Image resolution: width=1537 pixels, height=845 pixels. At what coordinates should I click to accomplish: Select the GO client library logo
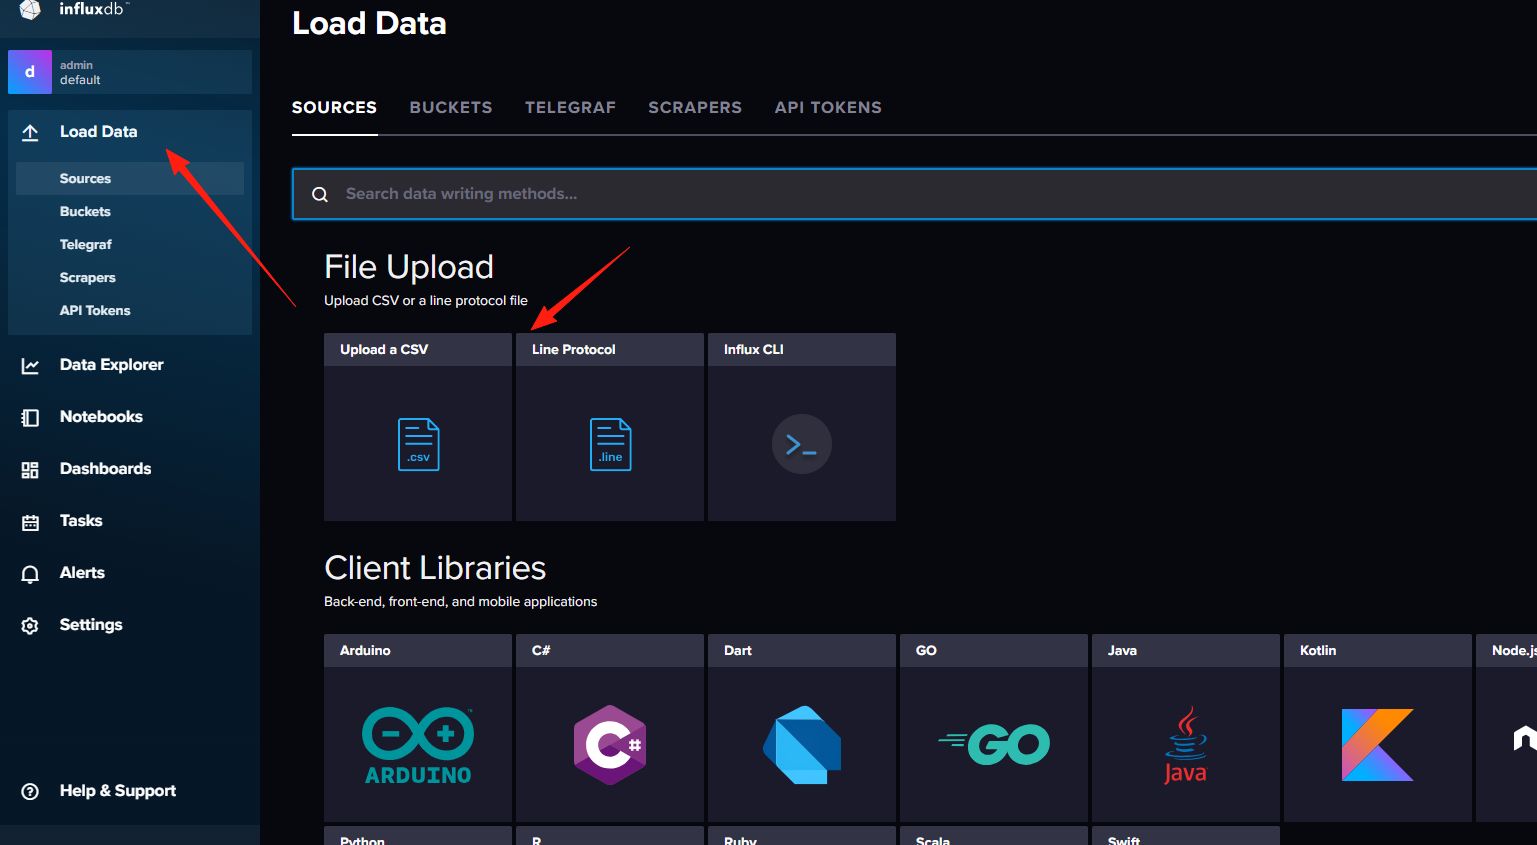coord(994,744)
